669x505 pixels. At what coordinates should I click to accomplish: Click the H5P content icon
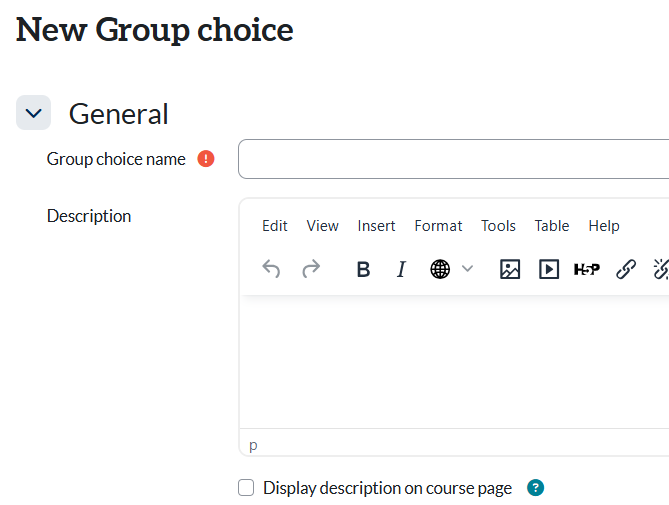tap(587, 269)
